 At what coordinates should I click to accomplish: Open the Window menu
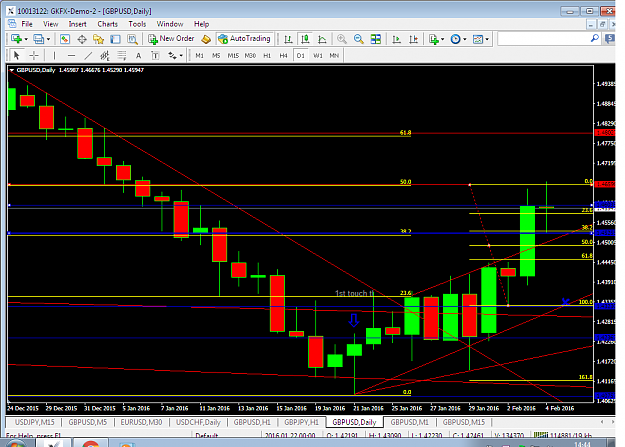pos(170,24)
